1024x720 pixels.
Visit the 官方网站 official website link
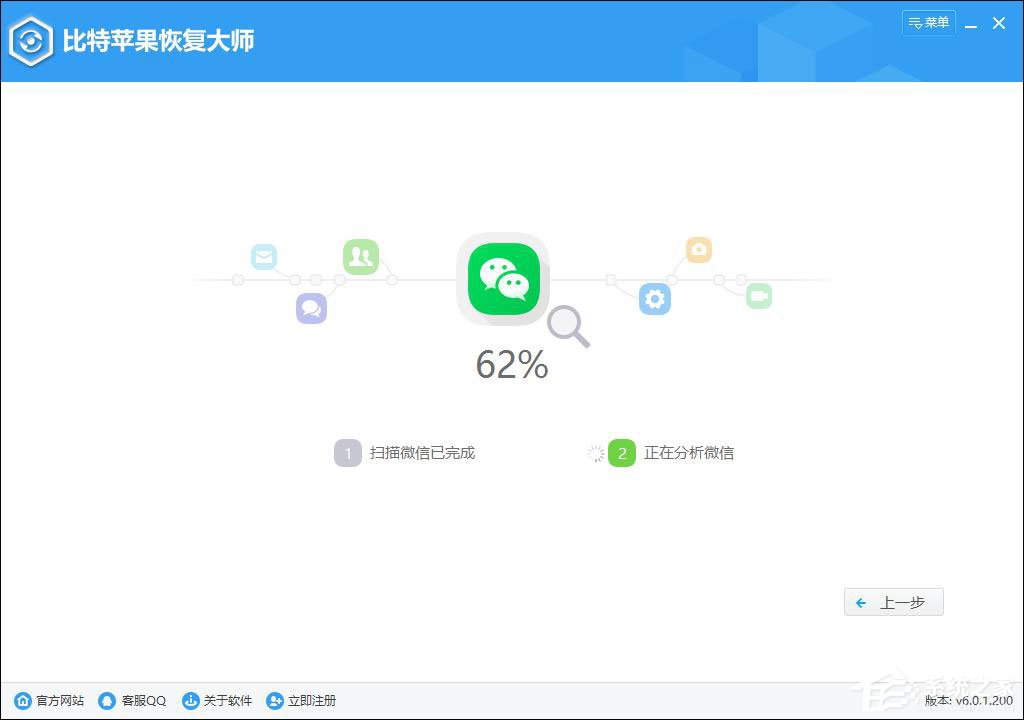coord(56,701)
